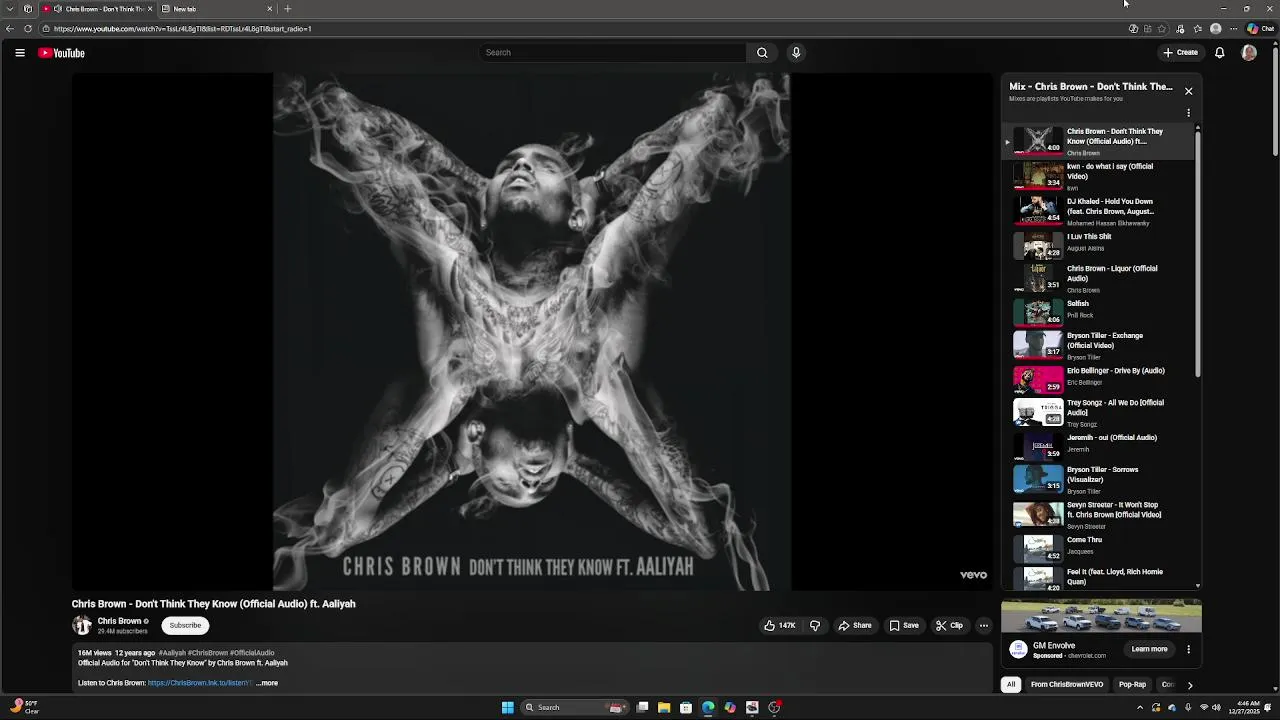Play Bryson Tiller - Sorrows (Visualizer)
The width and height of the screenshot is (1280, 720).
[1098, 480]
